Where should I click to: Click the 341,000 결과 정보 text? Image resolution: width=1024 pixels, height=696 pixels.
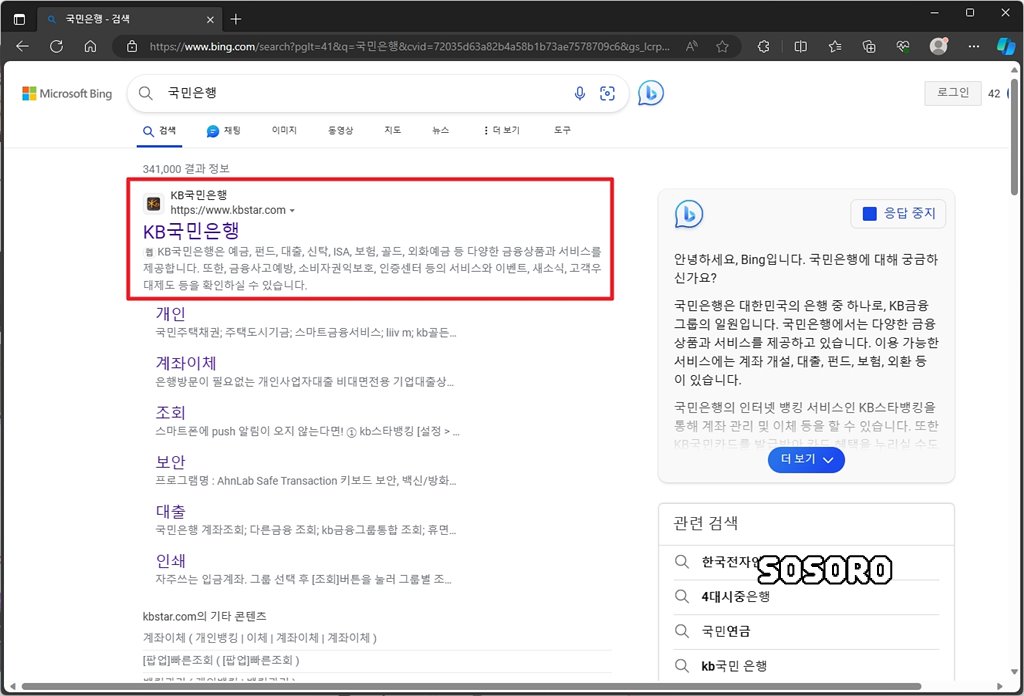coord(186,169)
